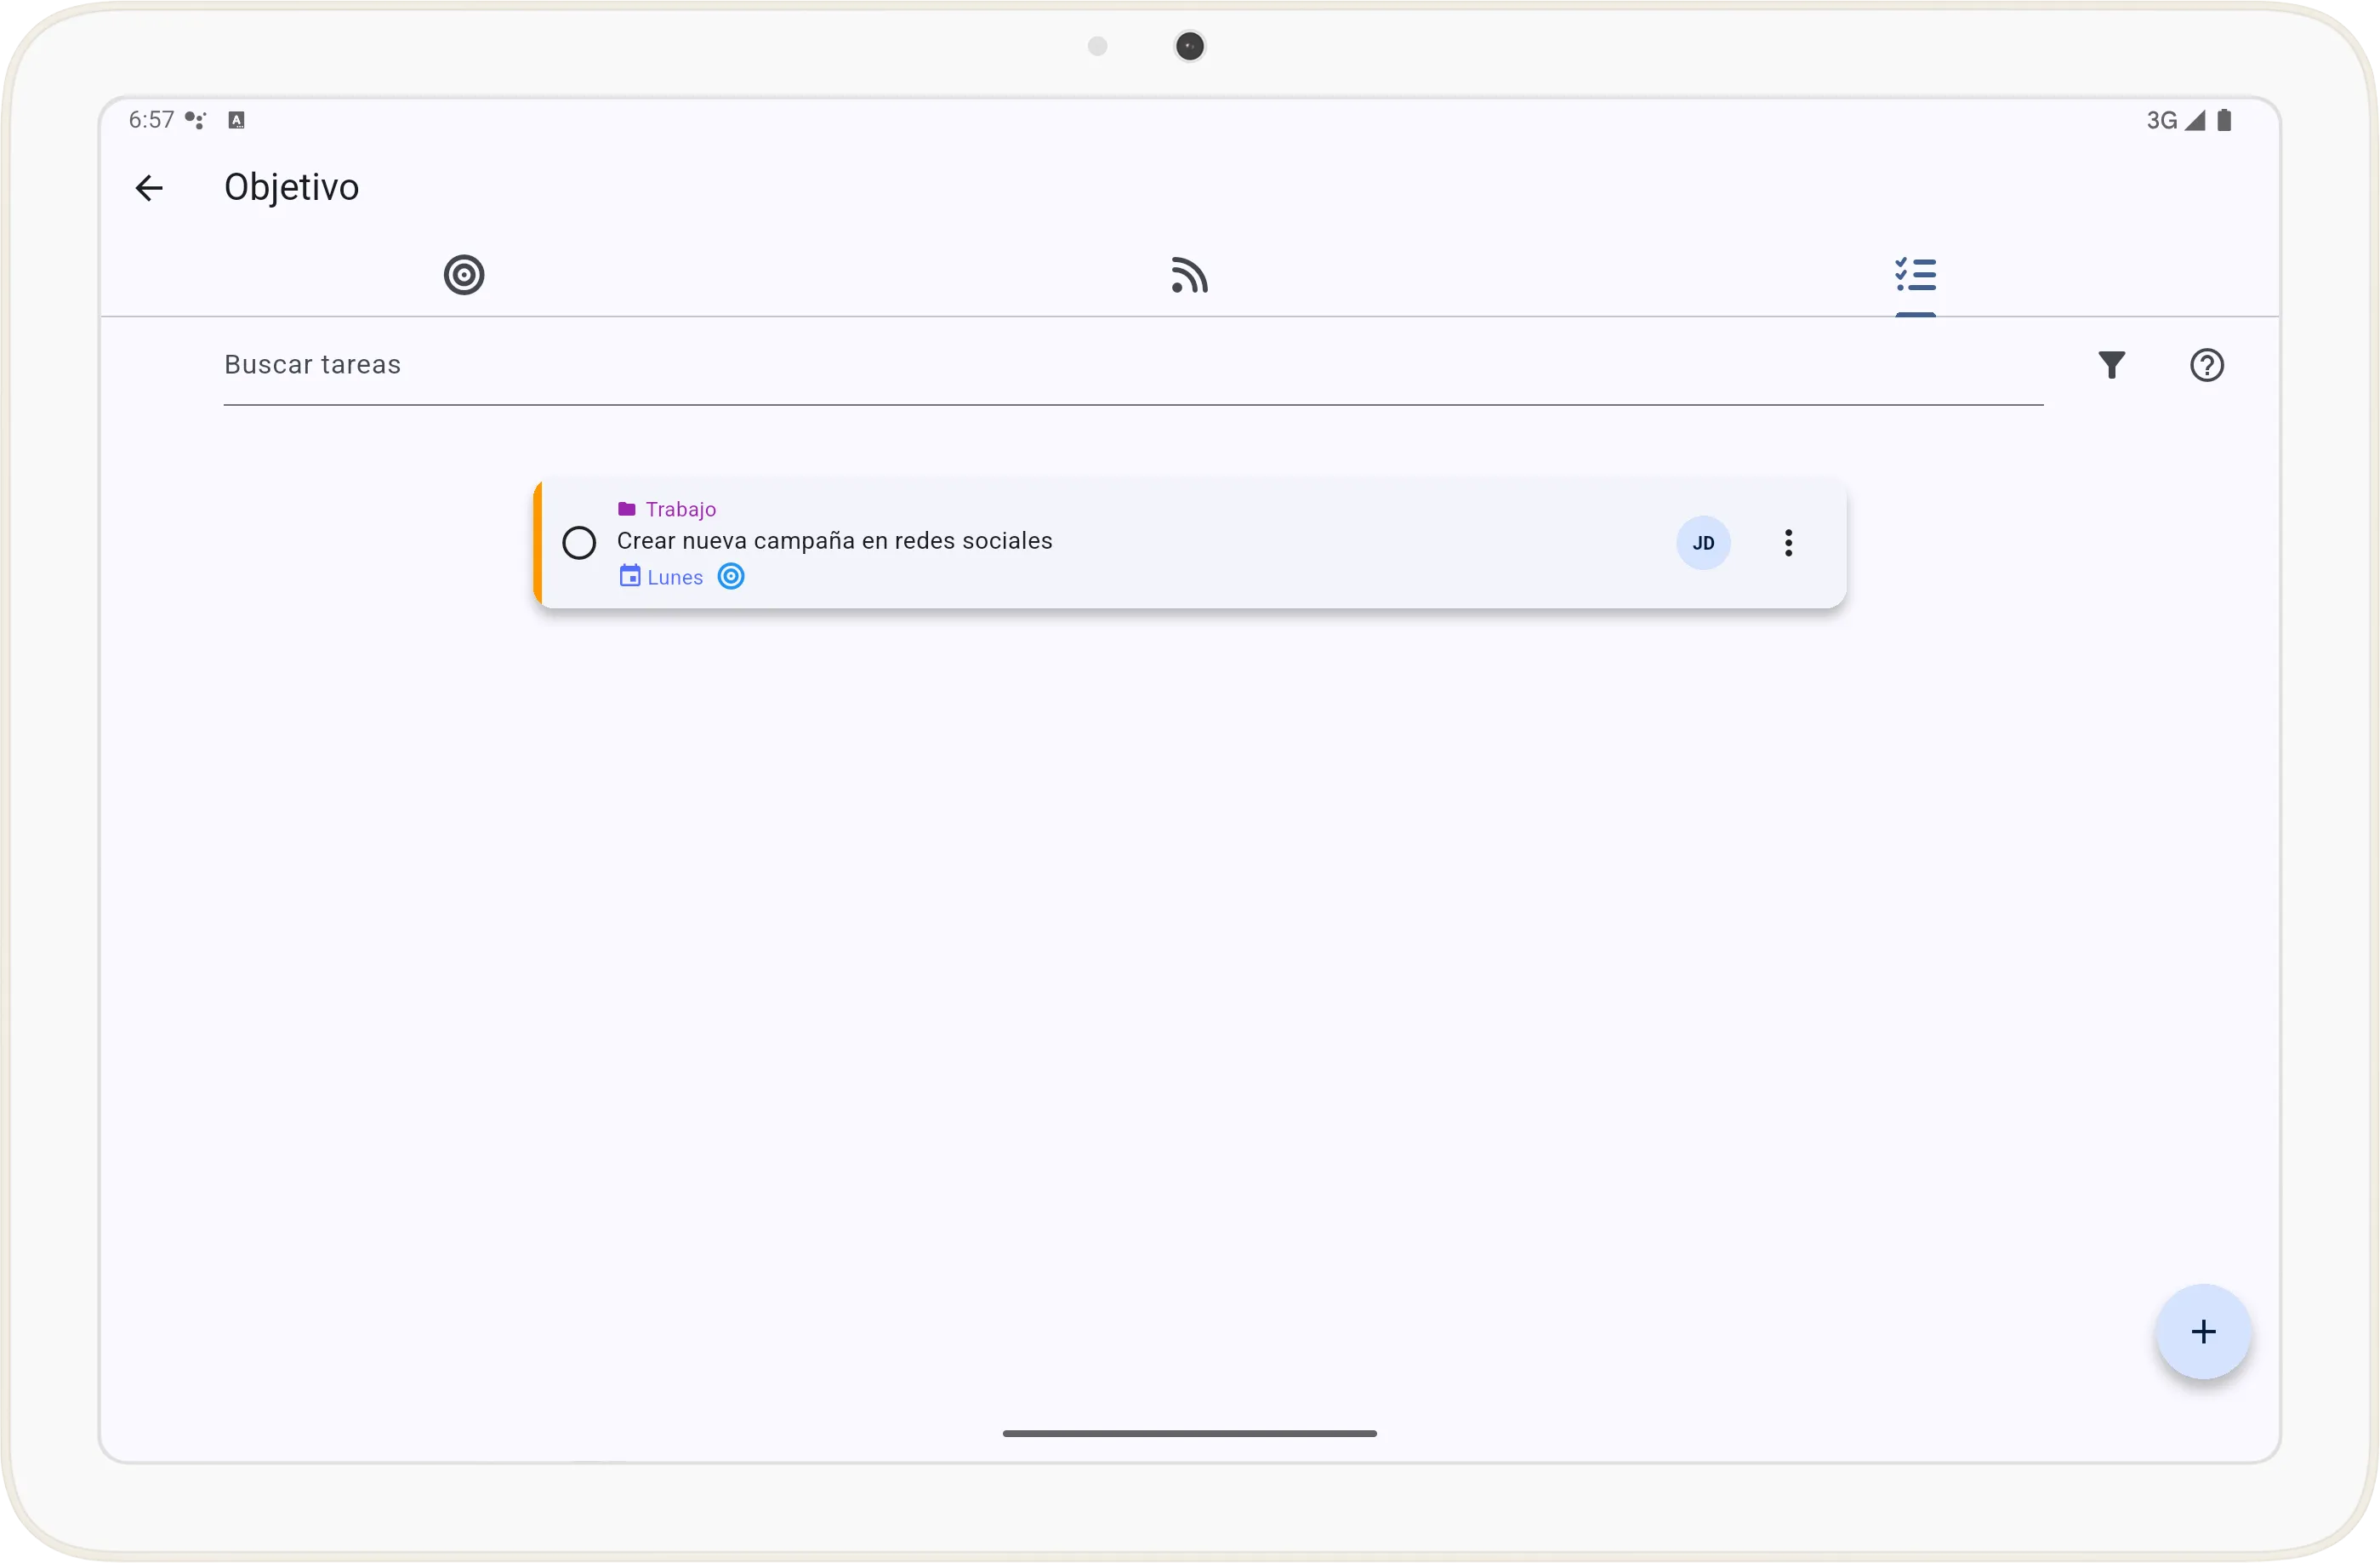Mark campaign task complete using circle
The height and width of the screenshot is (1563, 2380).
[579, 543]
